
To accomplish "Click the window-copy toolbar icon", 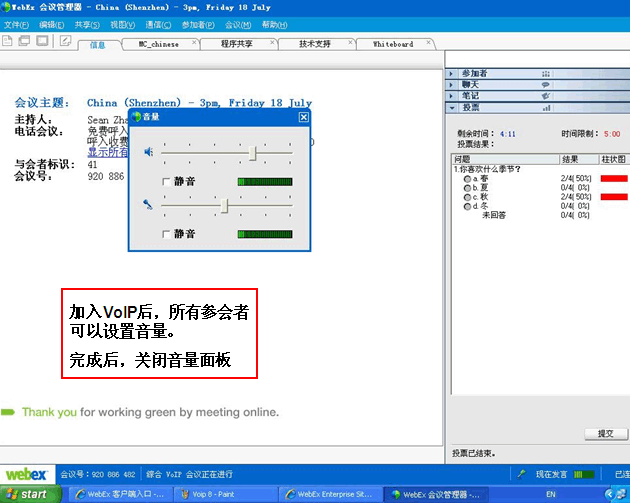I will tap(24, 41).
